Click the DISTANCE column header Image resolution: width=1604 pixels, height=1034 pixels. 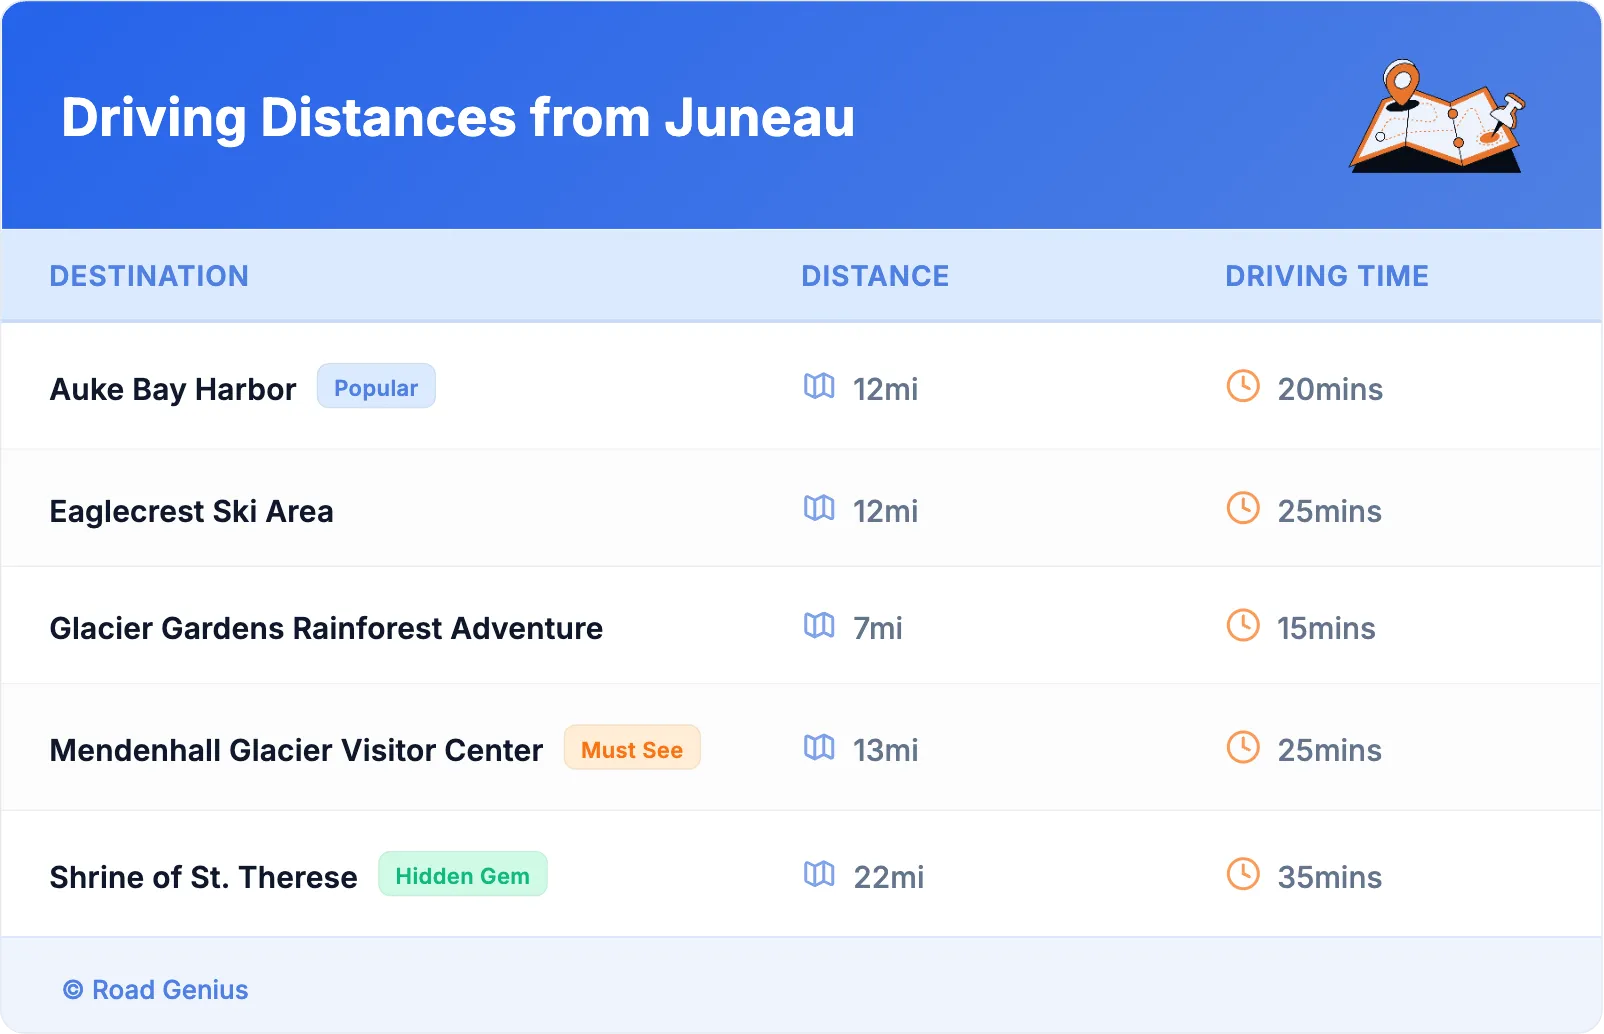point(875,276)
